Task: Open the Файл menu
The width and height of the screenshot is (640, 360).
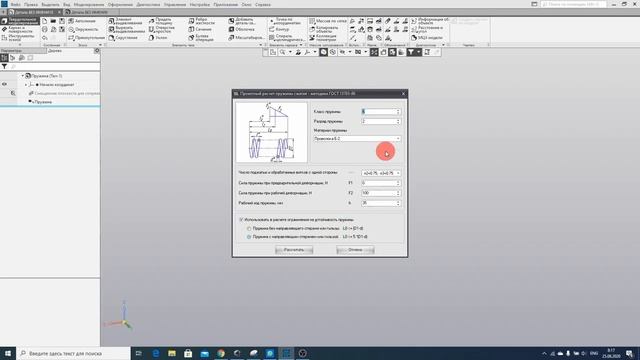Action: click(16, 4)
